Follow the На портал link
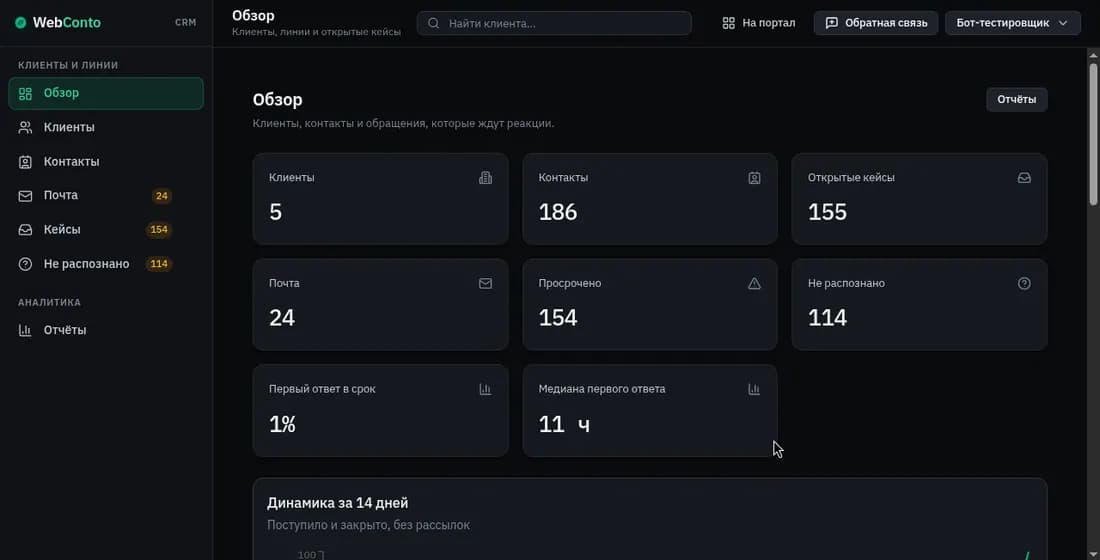 coord(758,23)
